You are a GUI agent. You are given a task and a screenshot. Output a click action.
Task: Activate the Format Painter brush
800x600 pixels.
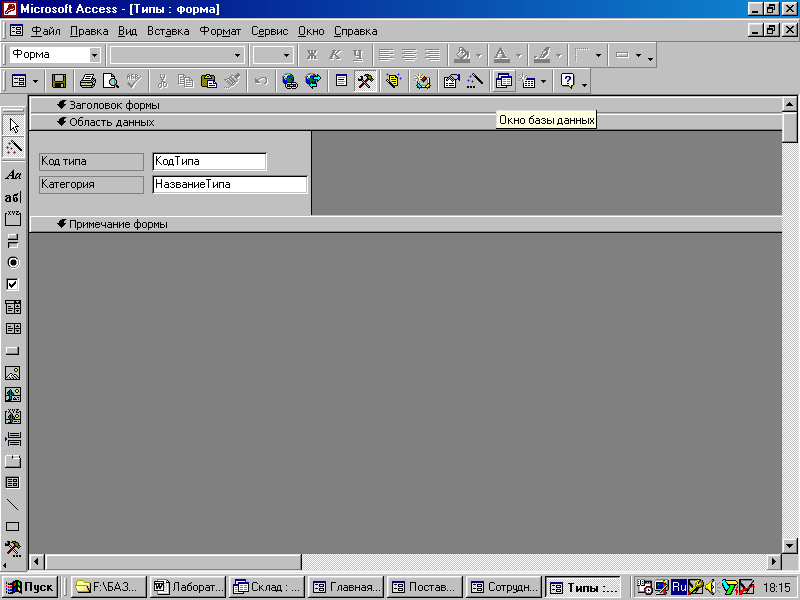(232, 81)
